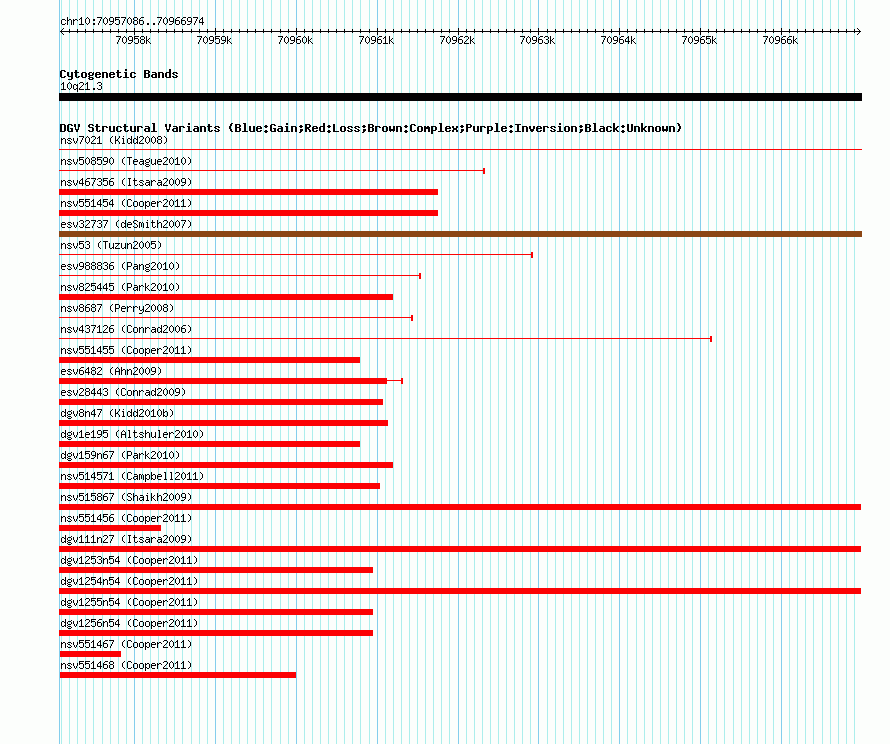Open variant esv28443 (Conrad2009) label
This screenshot has height=744, width=890.
[123, 392]
